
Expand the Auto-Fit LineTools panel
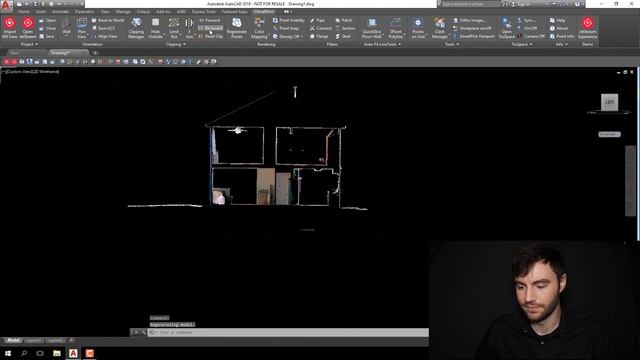click(x=382, y=44)
